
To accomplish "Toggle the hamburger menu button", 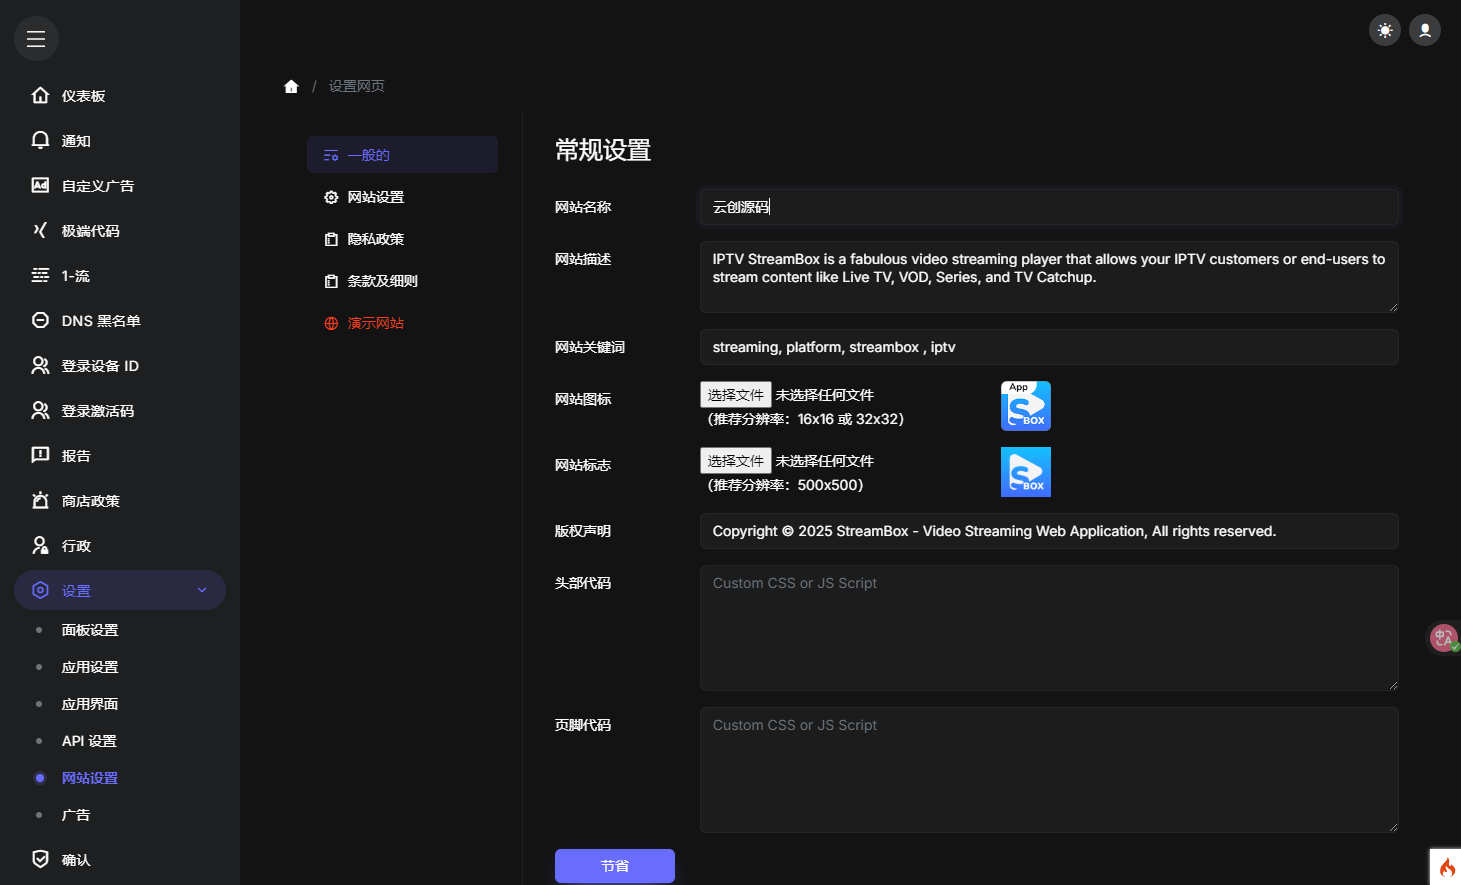I will [x=36, y=39].
